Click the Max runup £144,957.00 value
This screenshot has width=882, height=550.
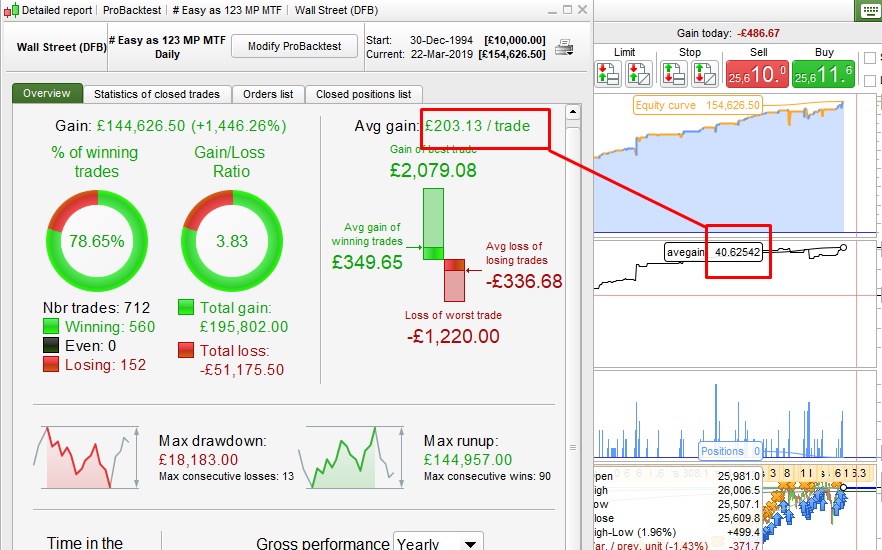(x=468, y=459)
